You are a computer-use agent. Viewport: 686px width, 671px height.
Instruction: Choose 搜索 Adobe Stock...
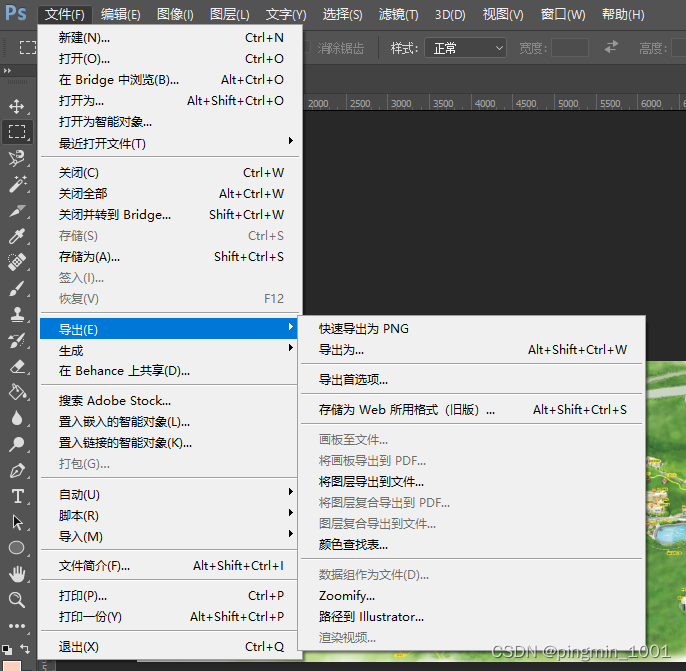coord(168,400)
